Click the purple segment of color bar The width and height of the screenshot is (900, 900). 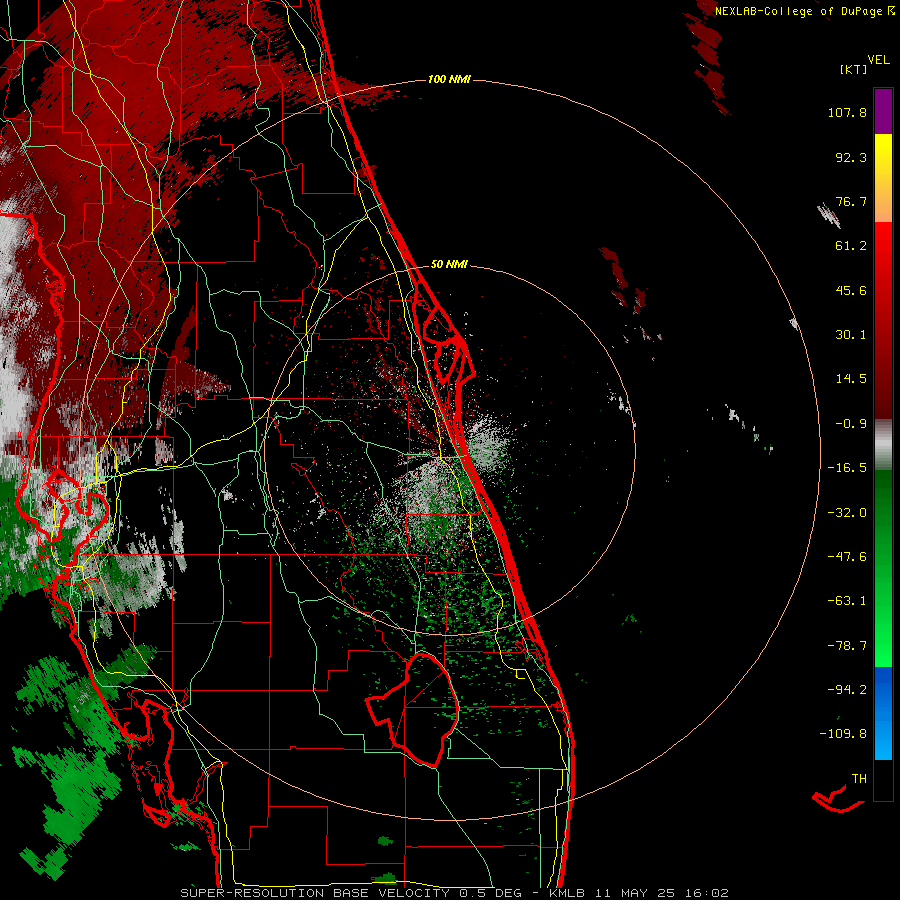click(883, 111)
